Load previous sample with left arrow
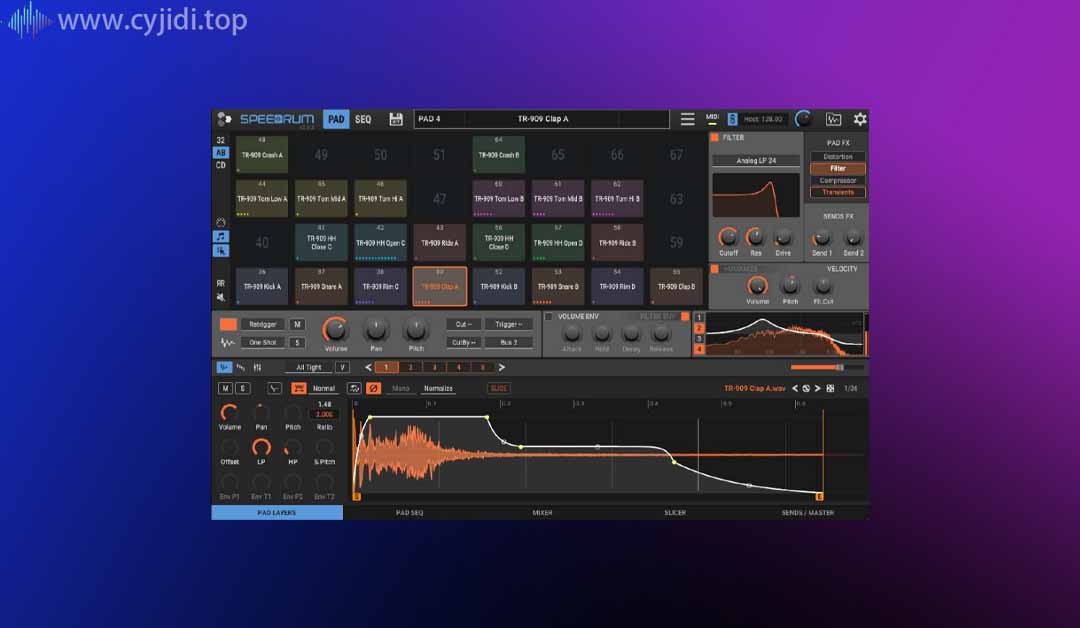The image size is (1080, 628). point(795,388)
